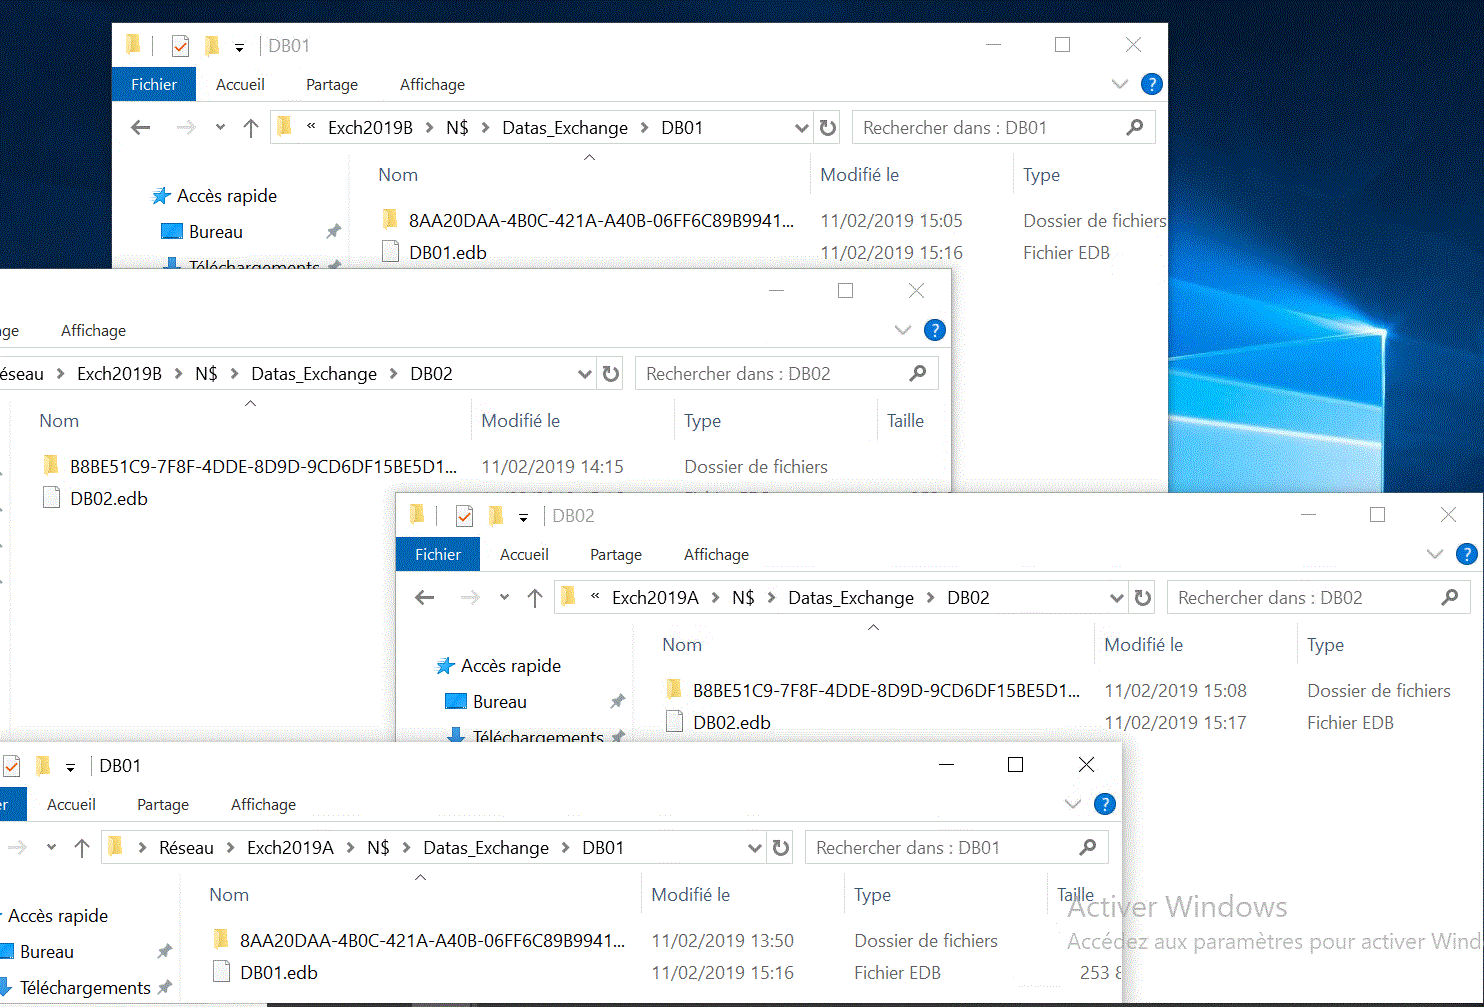This screenshot has height=1007, width=1484.
Task: Click Réseau breadcrumb in Exch2019A DB01 window
Action: pyautogui.click(x=186, y=848)
